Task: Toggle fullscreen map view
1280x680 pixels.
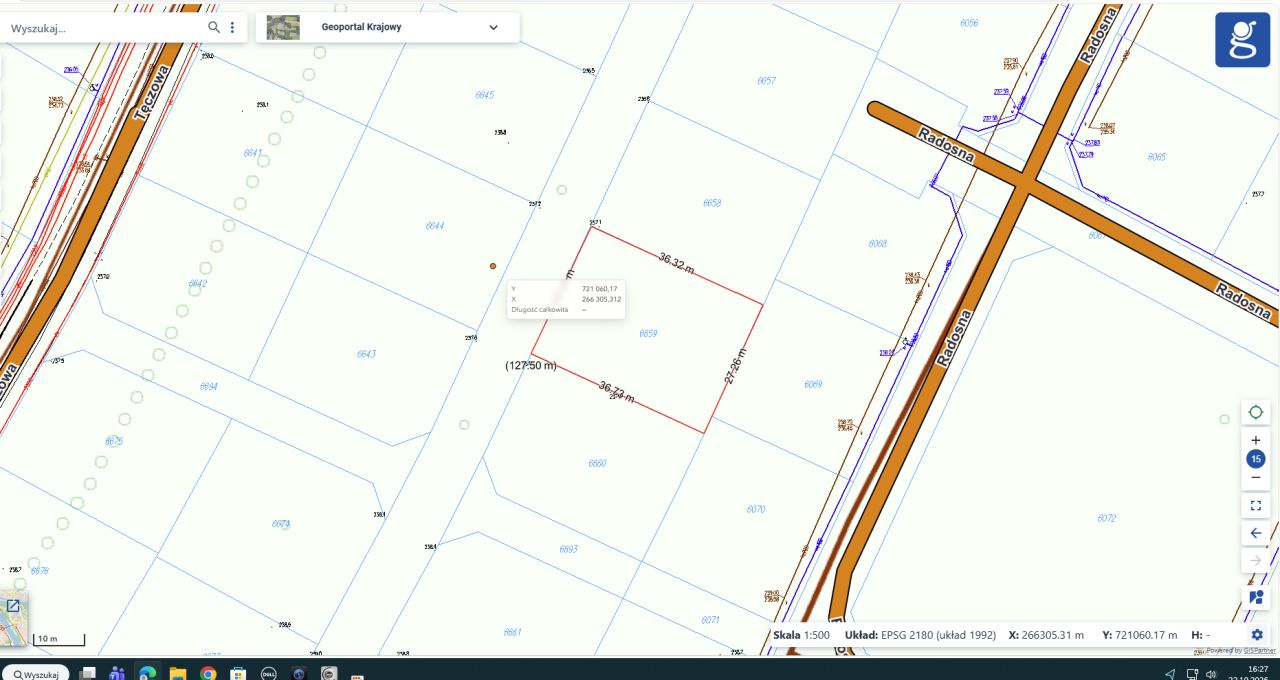Action: pyautogui.click(x=1256, y=505)
